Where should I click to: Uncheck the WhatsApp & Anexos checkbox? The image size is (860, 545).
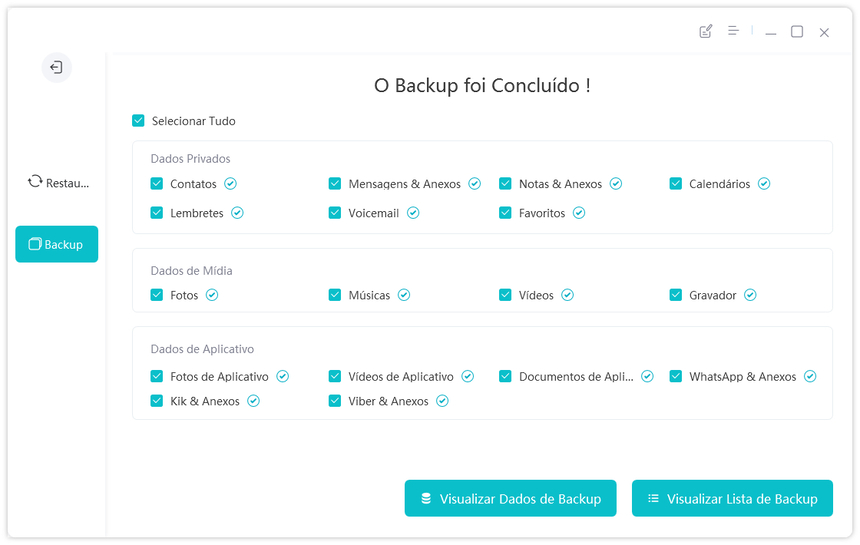click(x=676, y=376)
